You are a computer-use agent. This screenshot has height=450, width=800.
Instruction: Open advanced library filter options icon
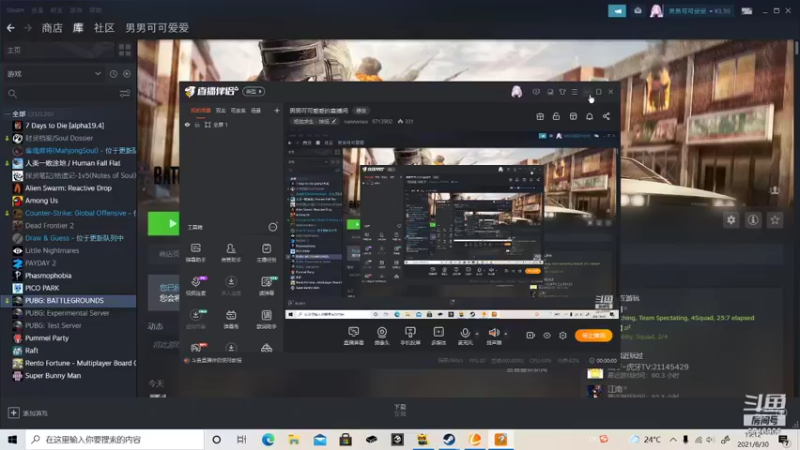coord(125,94)
